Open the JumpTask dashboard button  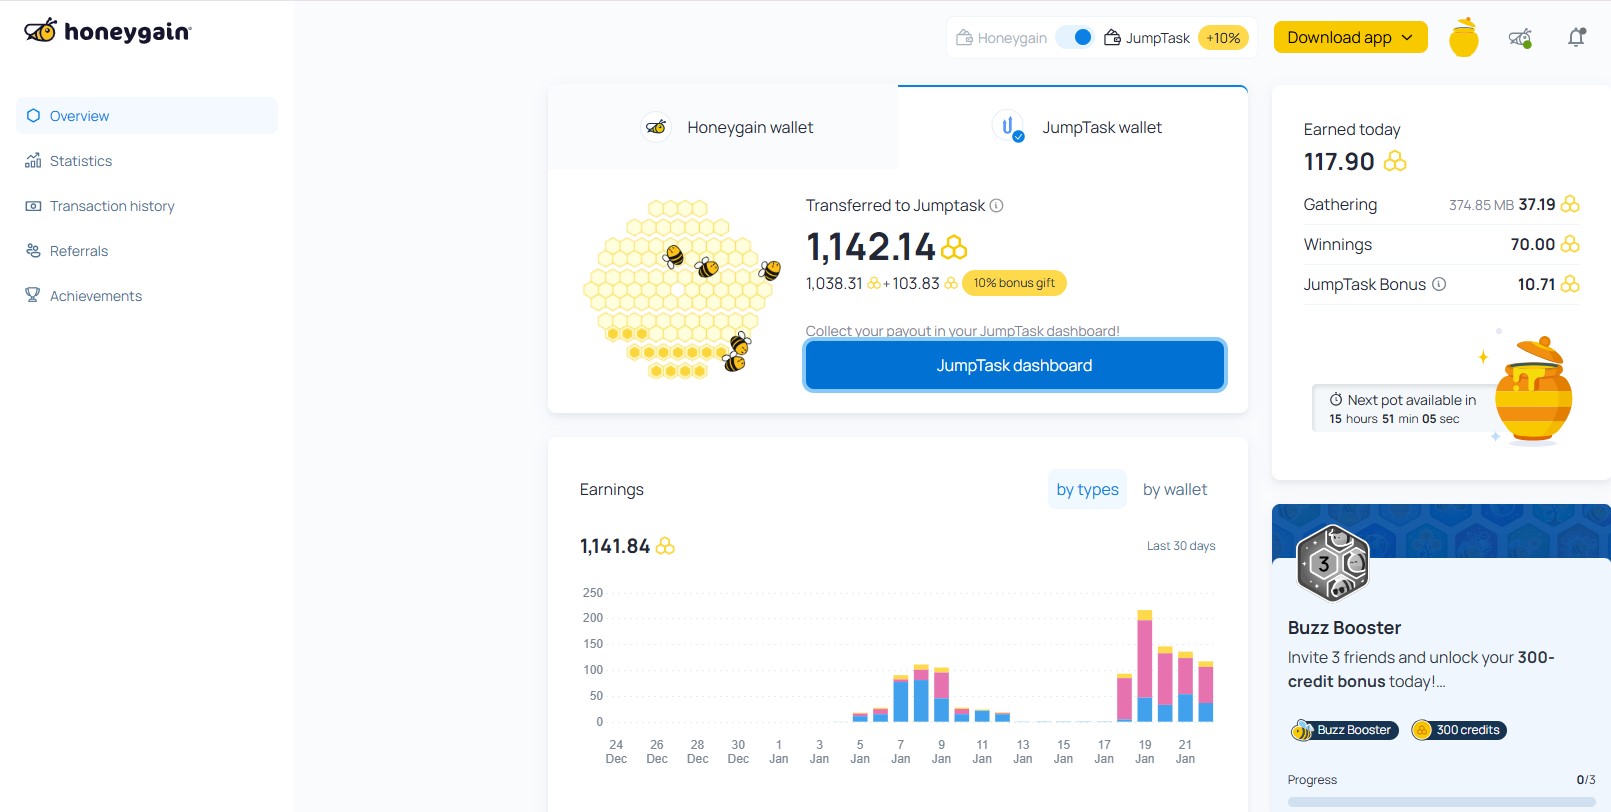pos(1014,366)
